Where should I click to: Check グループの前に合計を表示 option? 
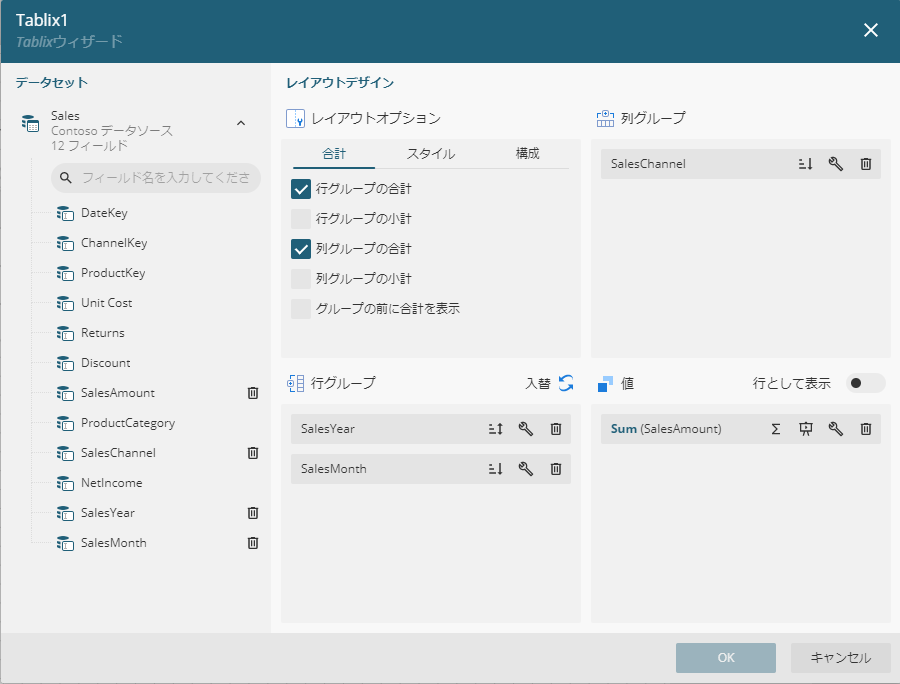click(301, 309)
